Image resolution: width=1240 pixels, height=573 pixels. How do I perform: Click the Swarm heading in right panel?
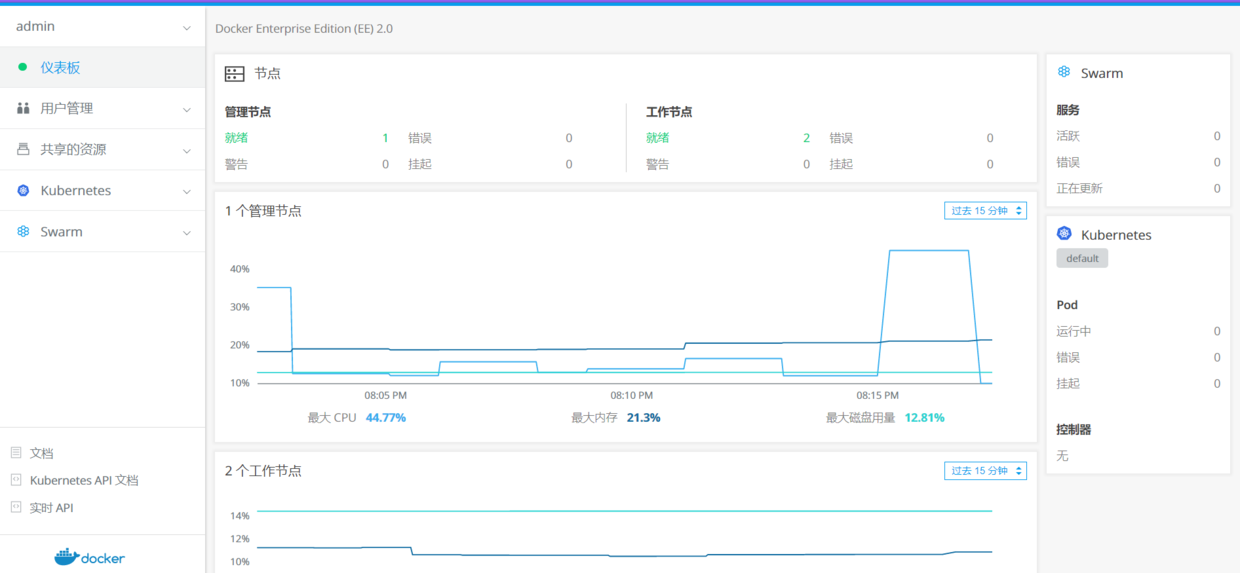point(1102,73)
